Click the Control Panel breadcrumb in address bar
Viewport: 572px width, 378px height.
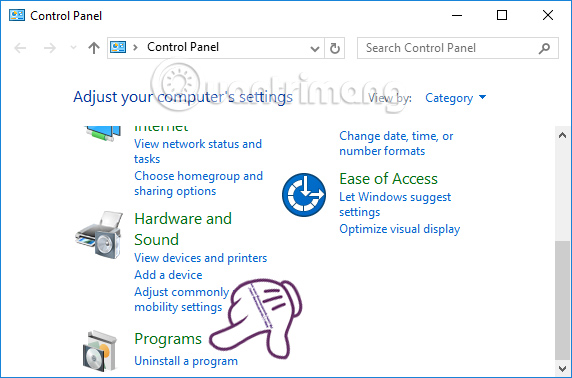[x=183, y=47]
